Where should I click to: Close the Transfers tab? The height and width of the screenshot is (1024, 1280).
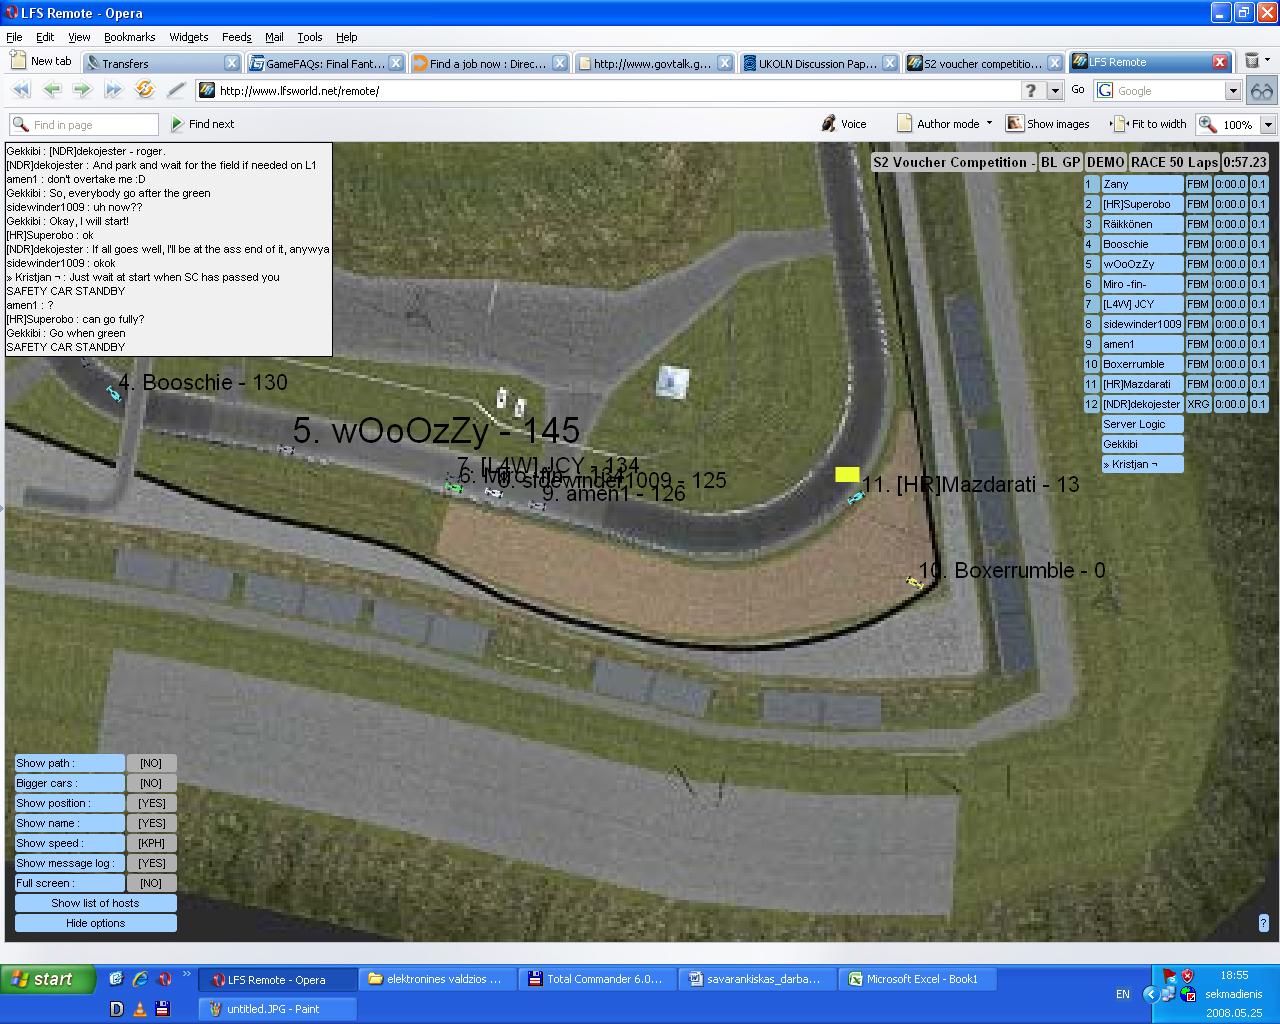point(232,63)
